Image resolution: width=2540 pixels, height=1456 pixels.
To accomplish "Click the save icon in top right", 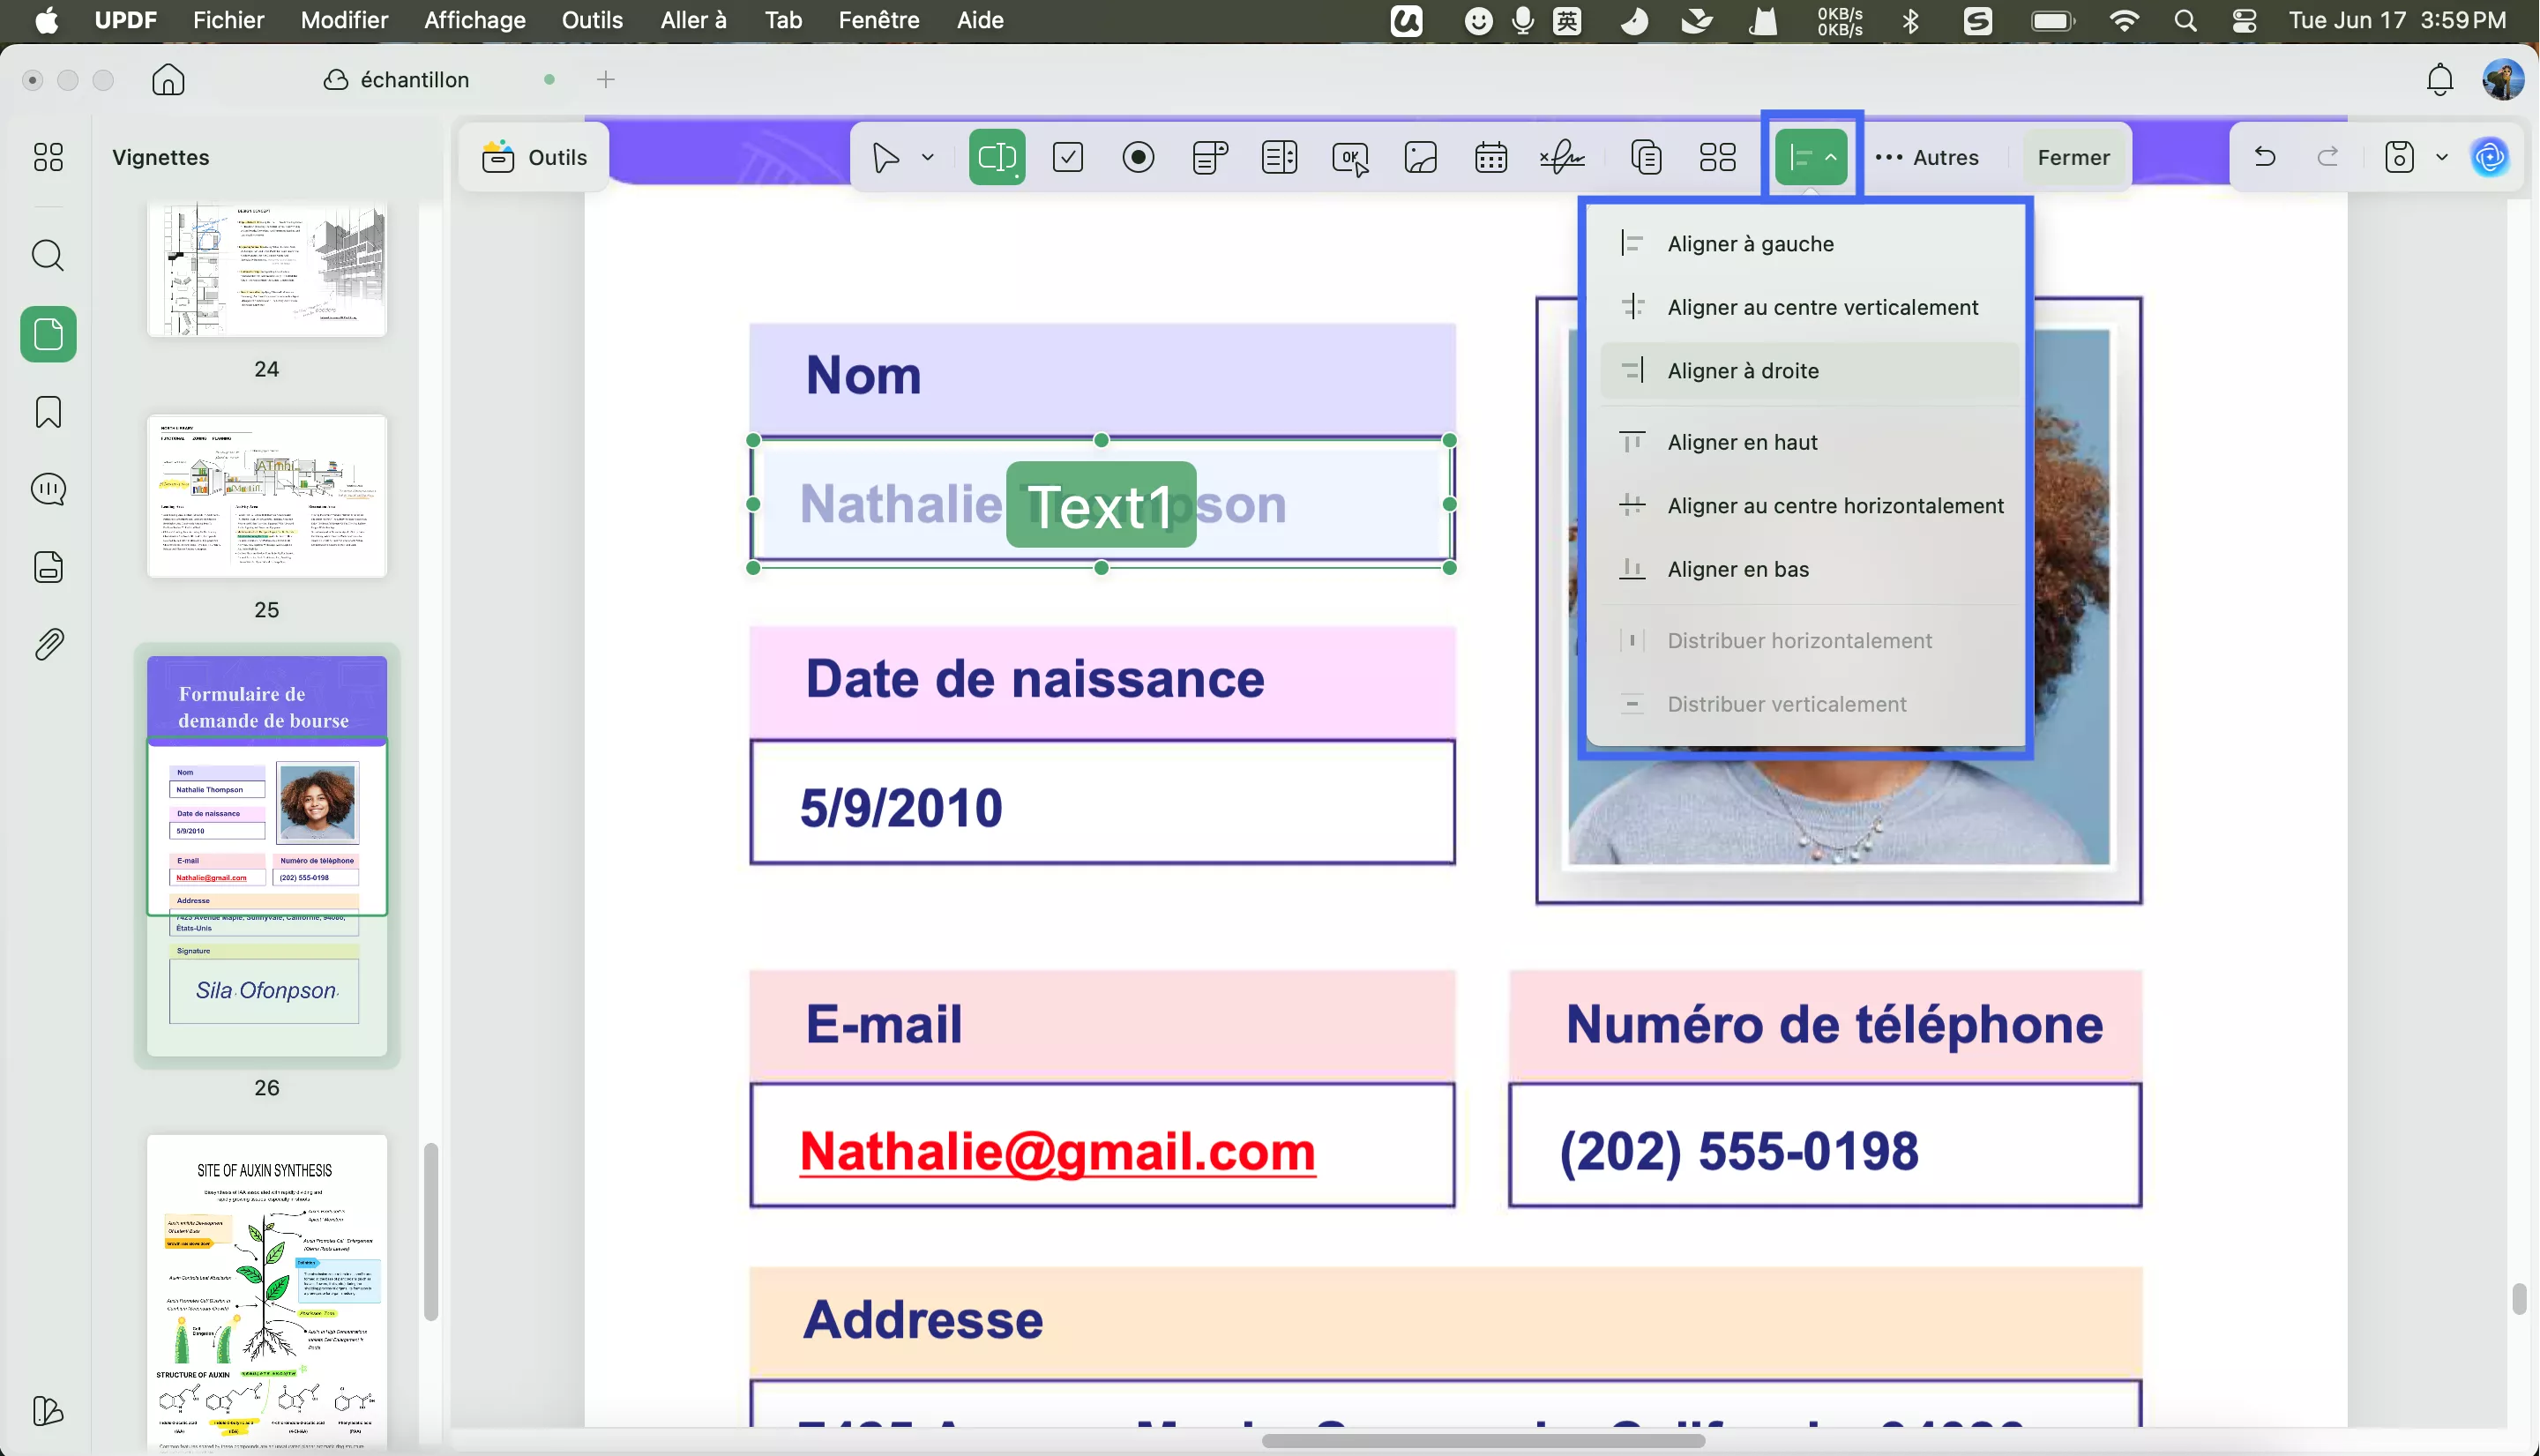I will [x=2399, y=157].
